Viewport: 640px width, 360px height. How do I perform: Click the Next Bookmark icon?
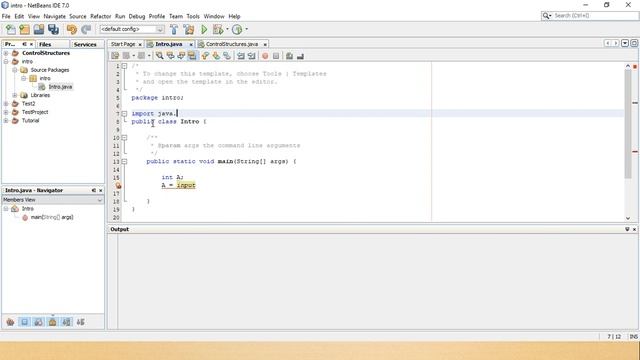click(216, 56)
